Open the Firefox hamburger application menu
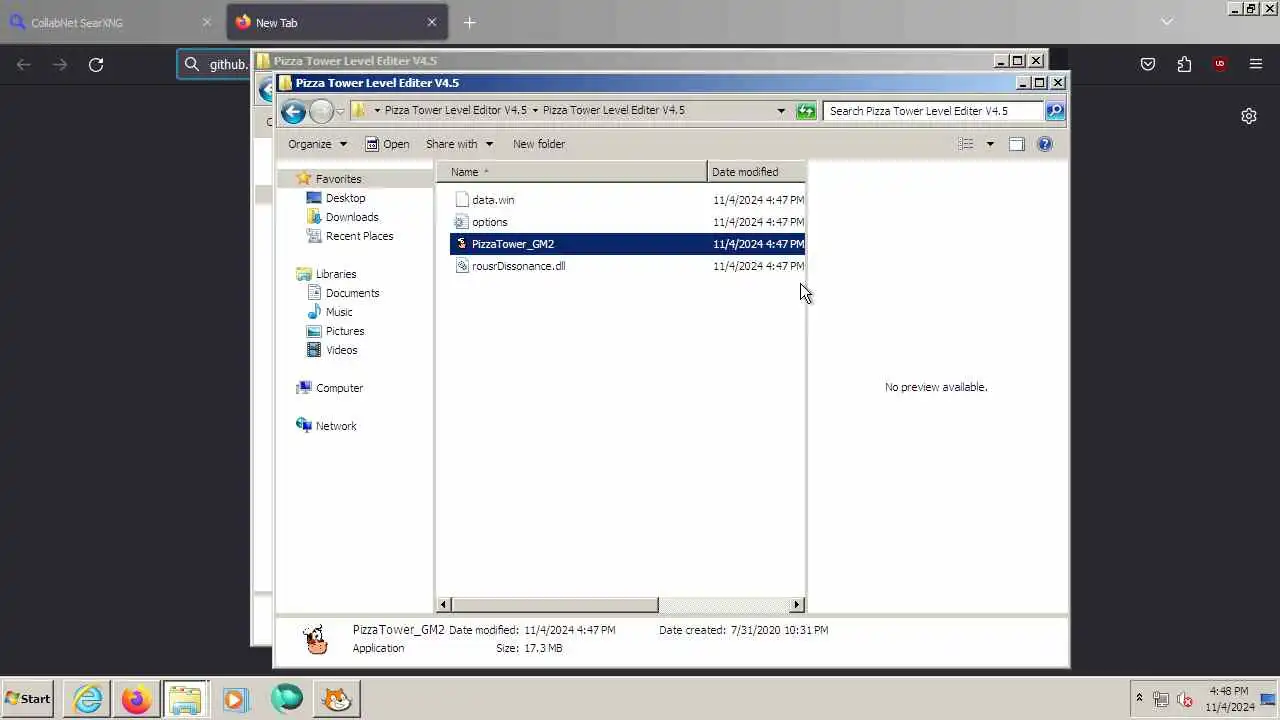Screen dimensions: 1280x720 pyautogui.click(x=1256, y=64)
